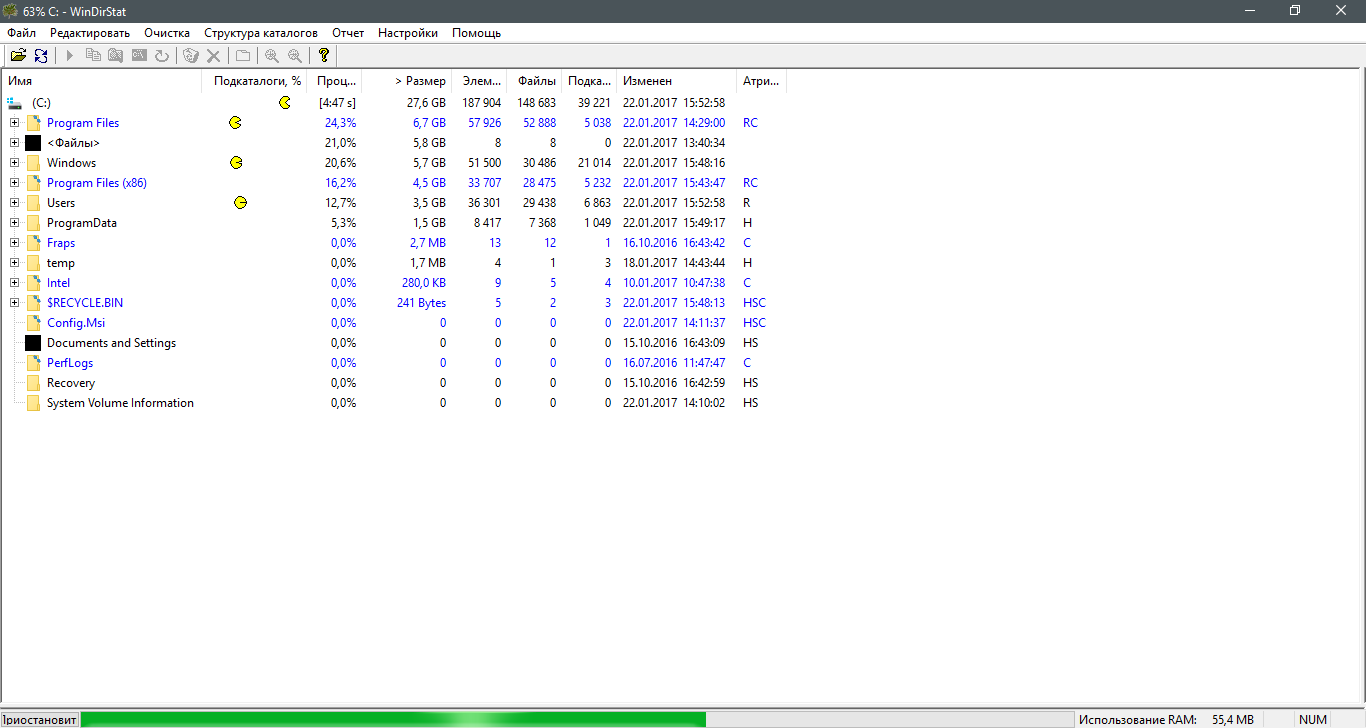Click the Zoom in magnifier icon

[x=271, y=56]
